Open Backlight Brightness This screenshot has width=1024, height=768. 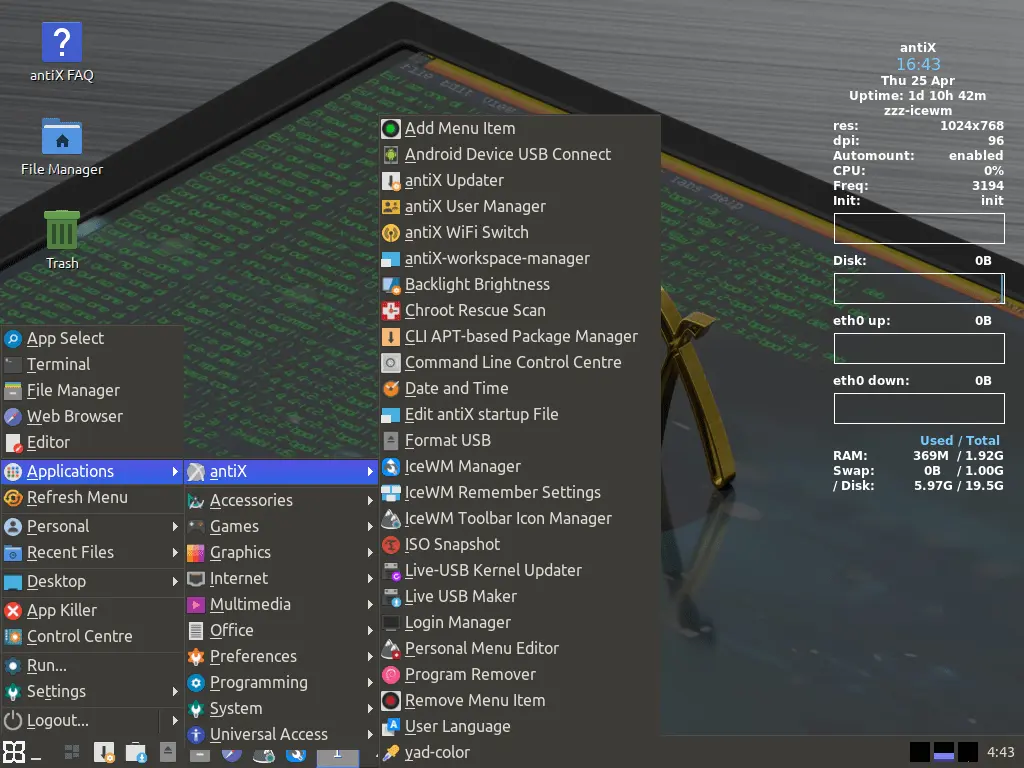(x=520, y=285)
